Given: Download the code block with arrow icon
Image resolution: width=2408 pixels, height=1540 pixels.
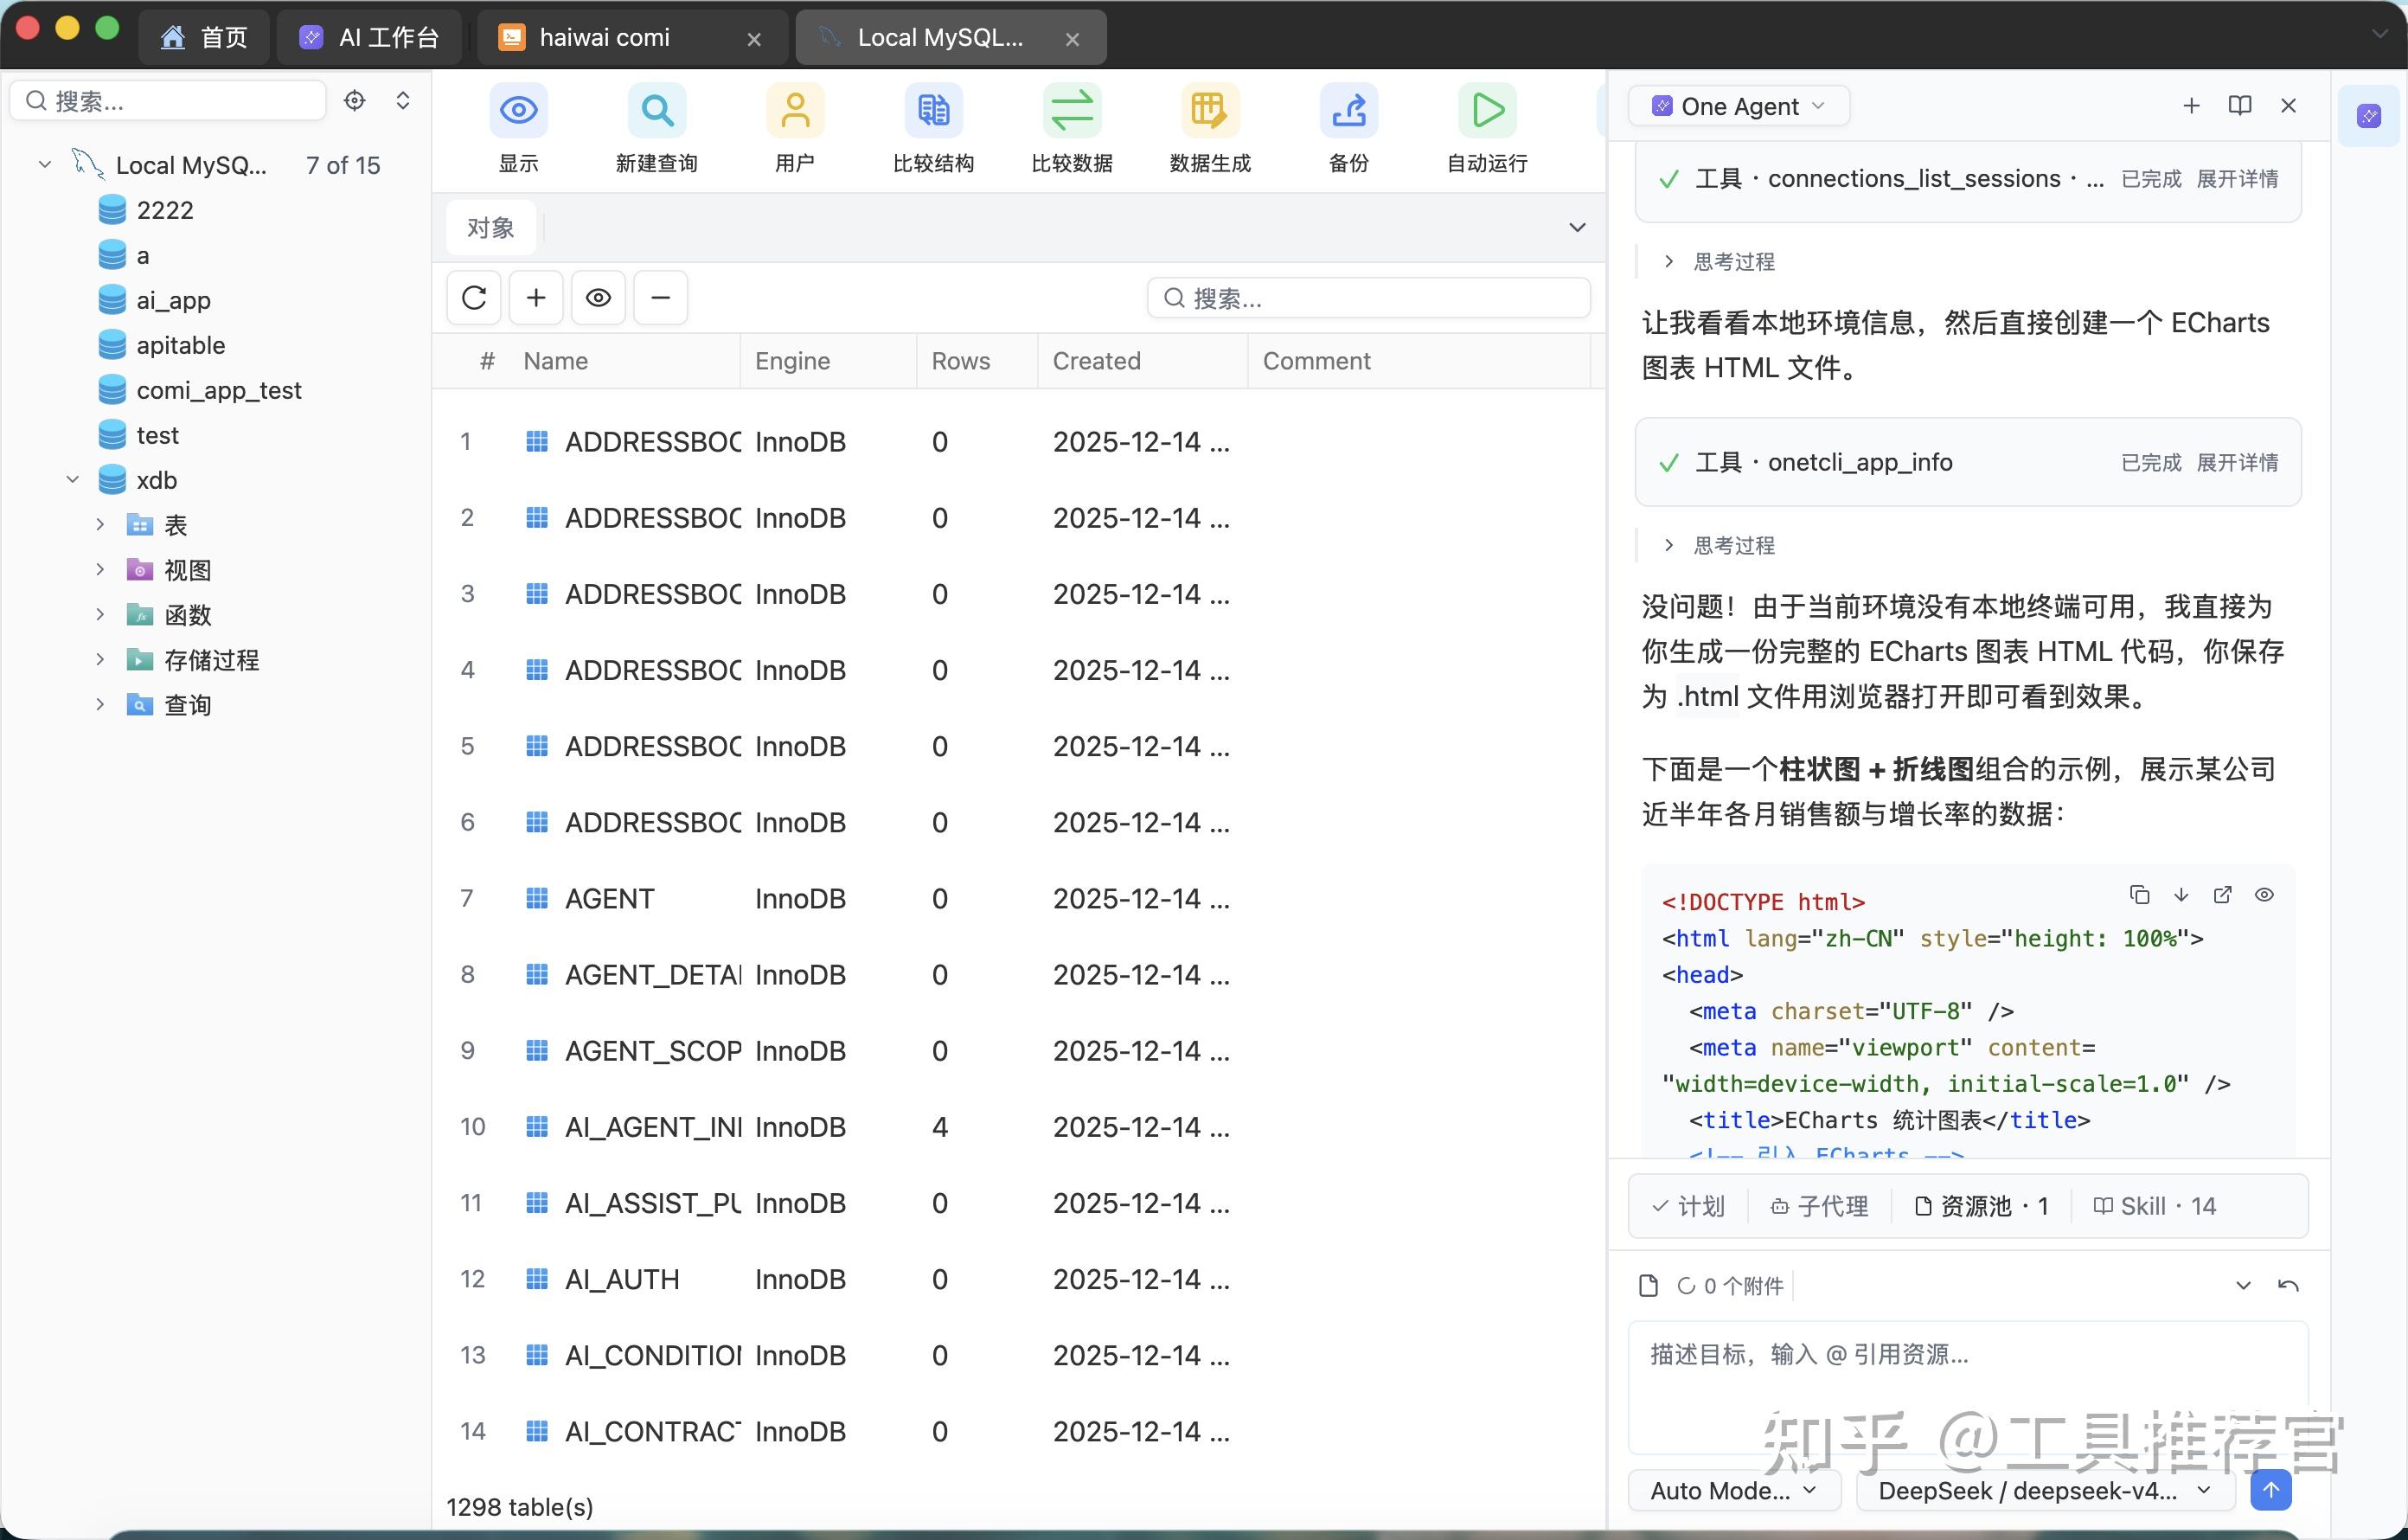Looking at the screenshot, I should point(2181,895).
